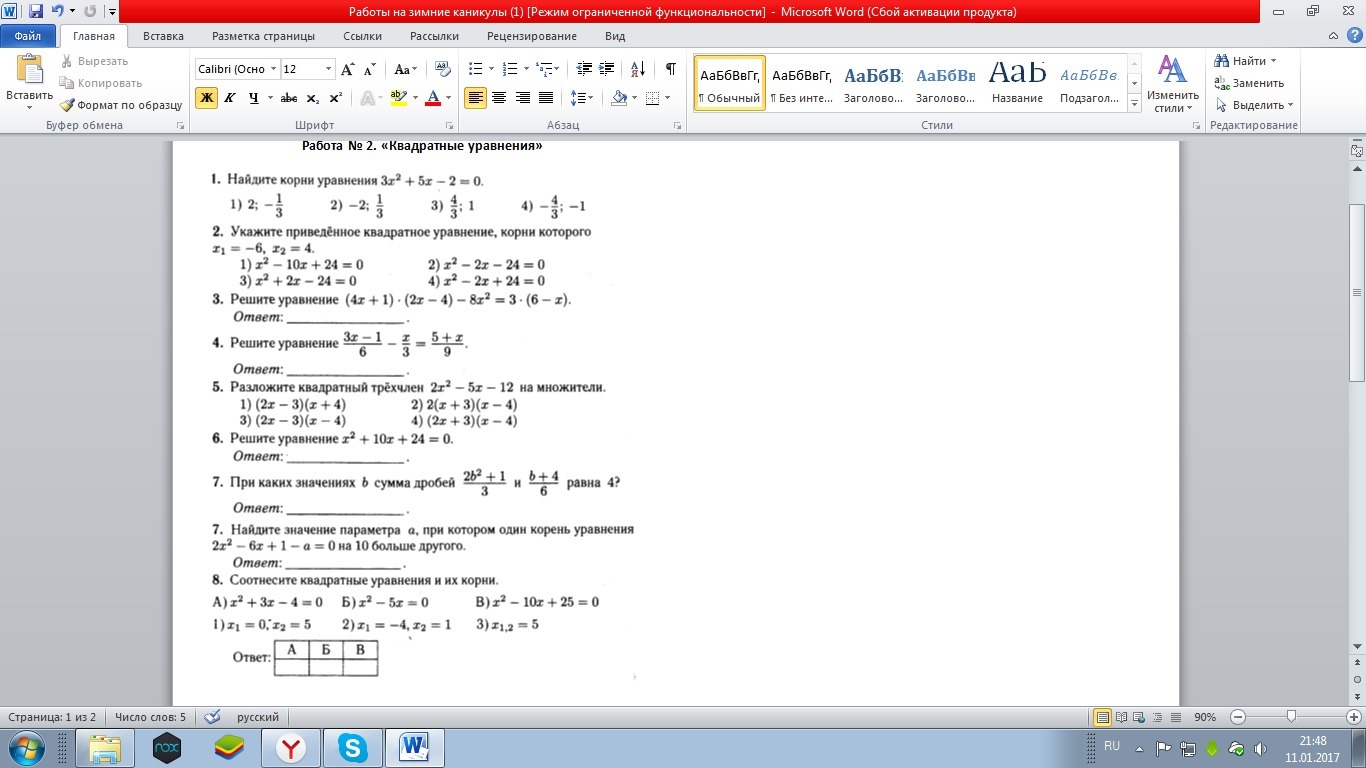The width and height of the screenshot is (1366, 768).
Task: Open Windows Explorer from the taskbar
Action: pos(105,748)
